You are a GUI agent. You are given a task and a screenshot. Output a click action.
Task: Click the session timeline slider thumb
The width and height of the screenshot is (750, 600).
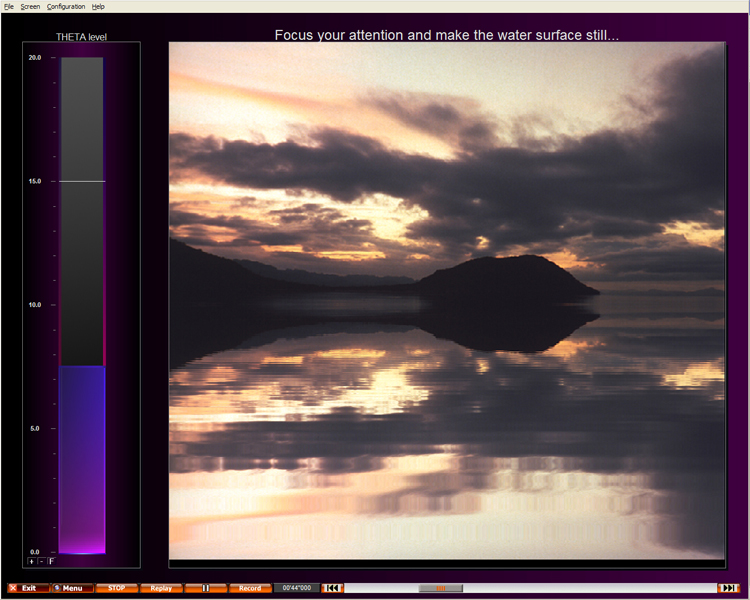point(440,588)
